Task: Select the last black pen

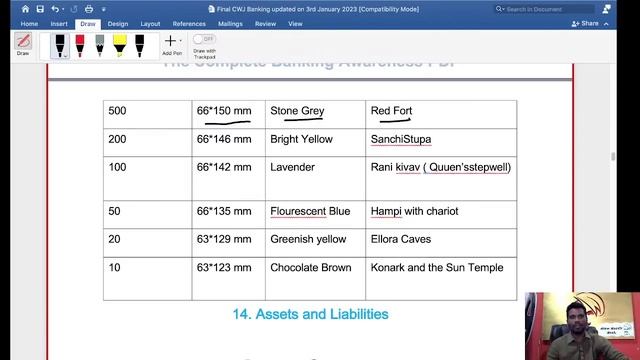Action: pyautogui.click(x=140, y=46)
